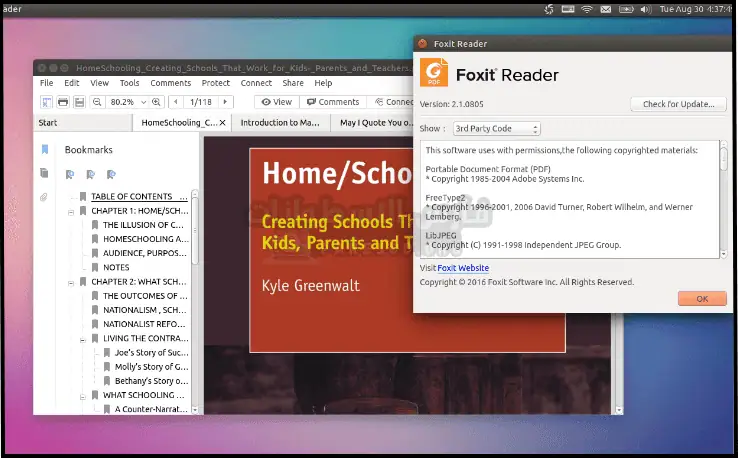This screenshot has height=458, width=738.
Task: Switch to the Introduction to Ma... tab
Action: pyautogui.click(x=280, y=123)
